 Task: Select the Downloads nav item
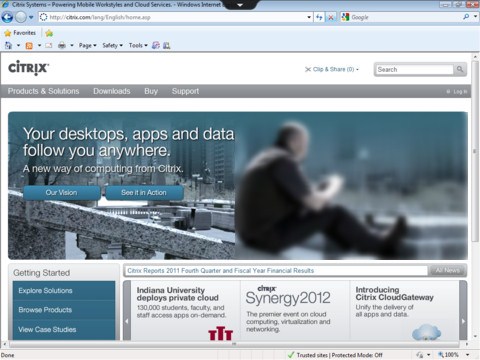point(112,91)
